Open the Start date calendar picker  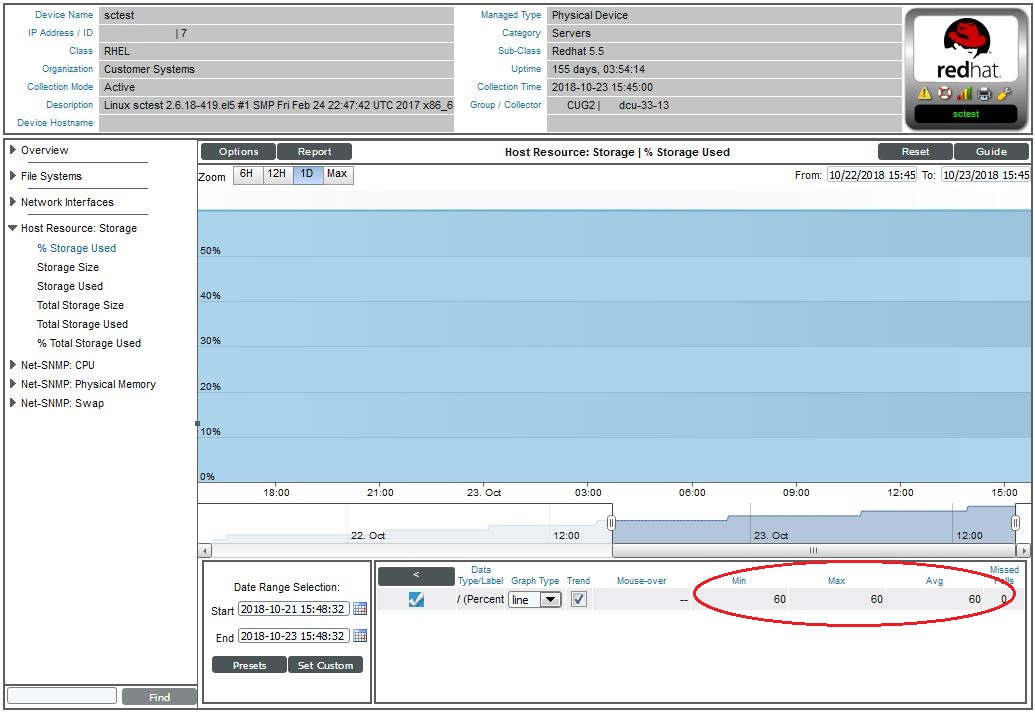[360, 609]
